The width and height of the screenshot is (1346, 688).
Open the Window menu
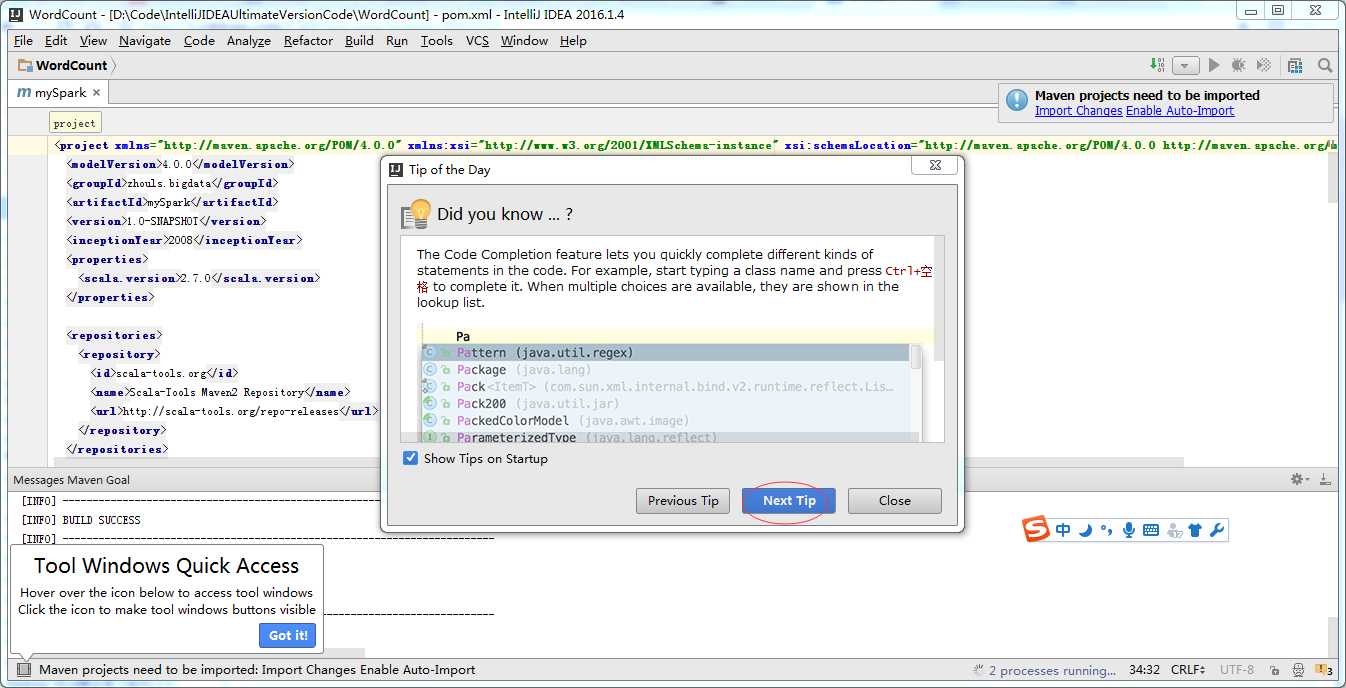tap(524, 40)
